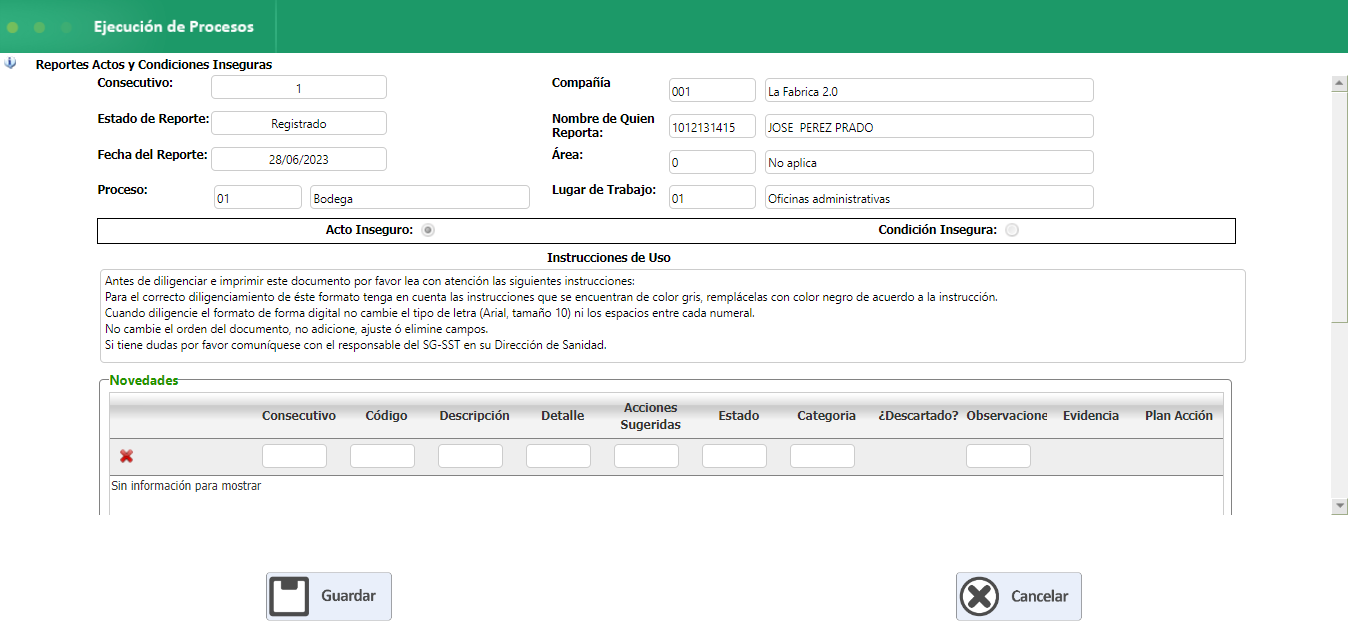The height and width of the screenshot is (643, 1348).
Task: Click the Plan Acción column header
Action: pos(1179,415)
